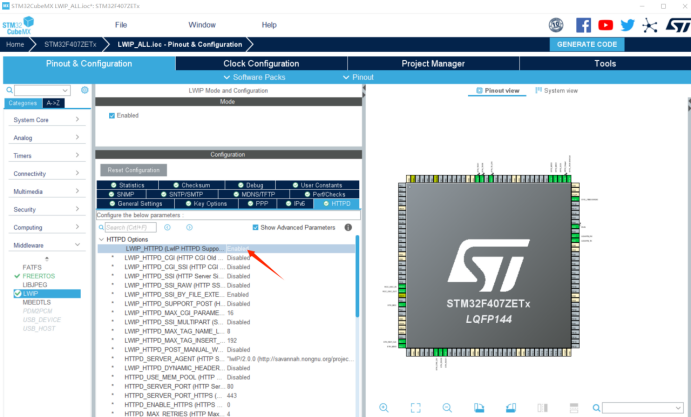Open the peripheral search combo box
Screen dimensions: 691x417
(42, 90)
